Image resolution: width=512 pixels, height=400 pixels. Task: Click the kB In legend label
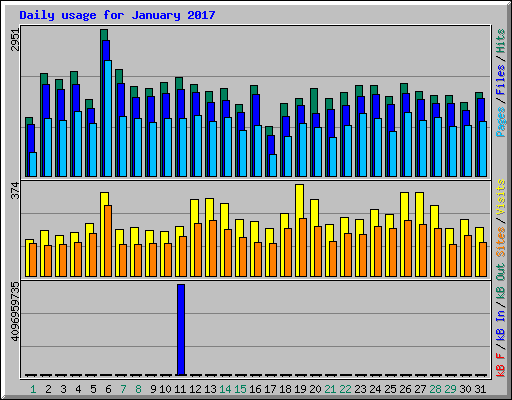500,325
